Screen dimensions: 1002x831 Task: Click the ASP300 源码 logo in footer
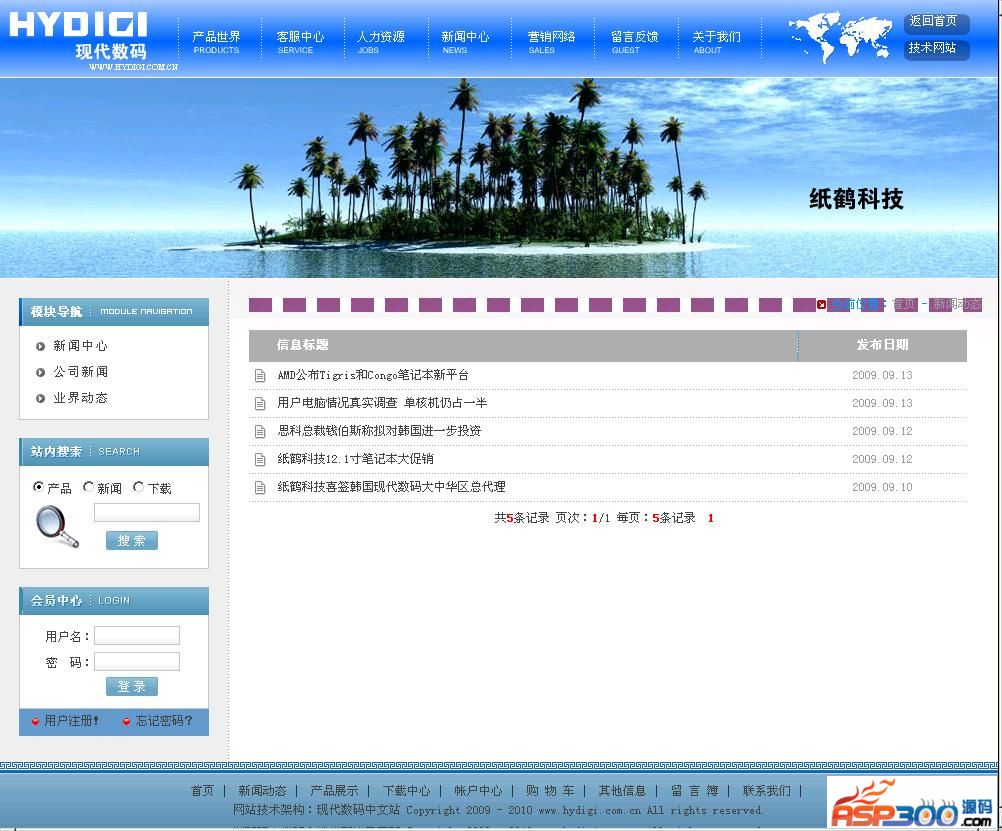coord(912,802)
